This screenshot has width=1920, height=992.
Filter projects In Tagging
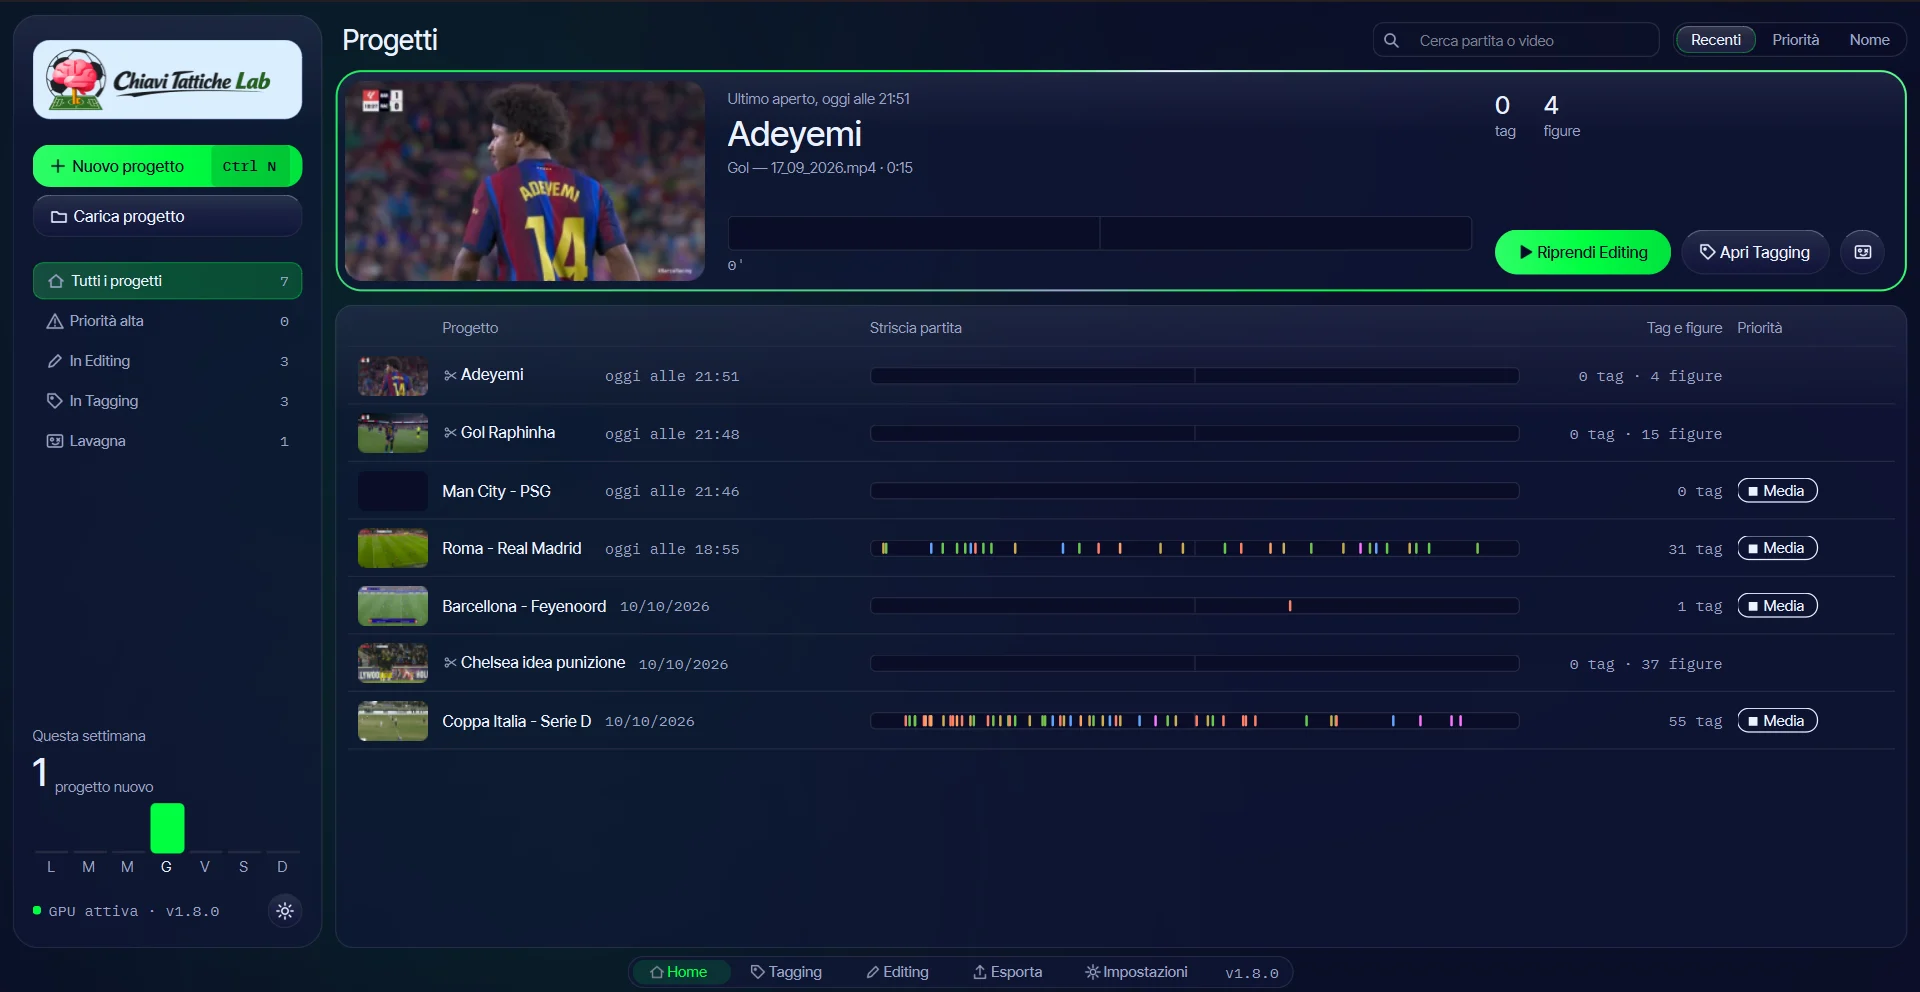tap(167, 401)
